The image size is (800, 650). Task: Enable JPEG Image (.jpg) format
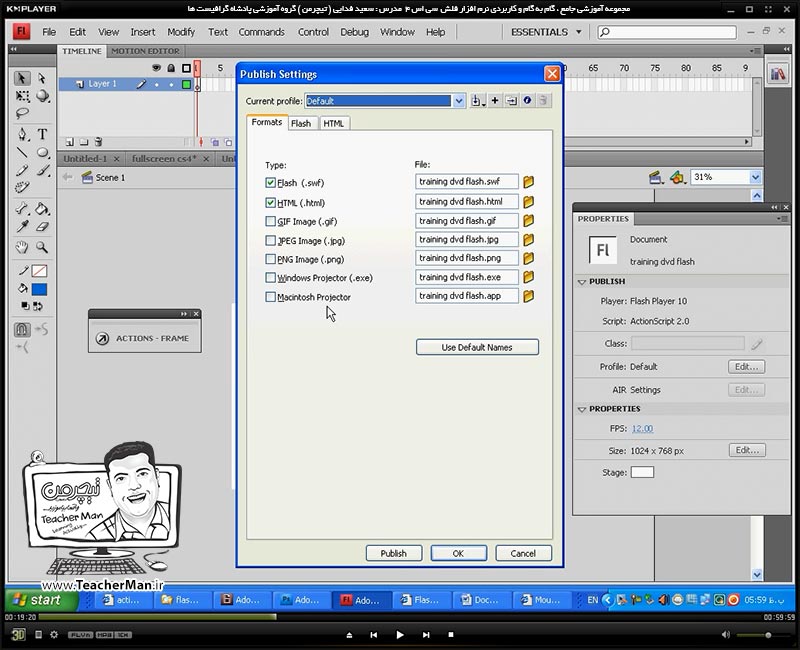click(x=270, y=240)
